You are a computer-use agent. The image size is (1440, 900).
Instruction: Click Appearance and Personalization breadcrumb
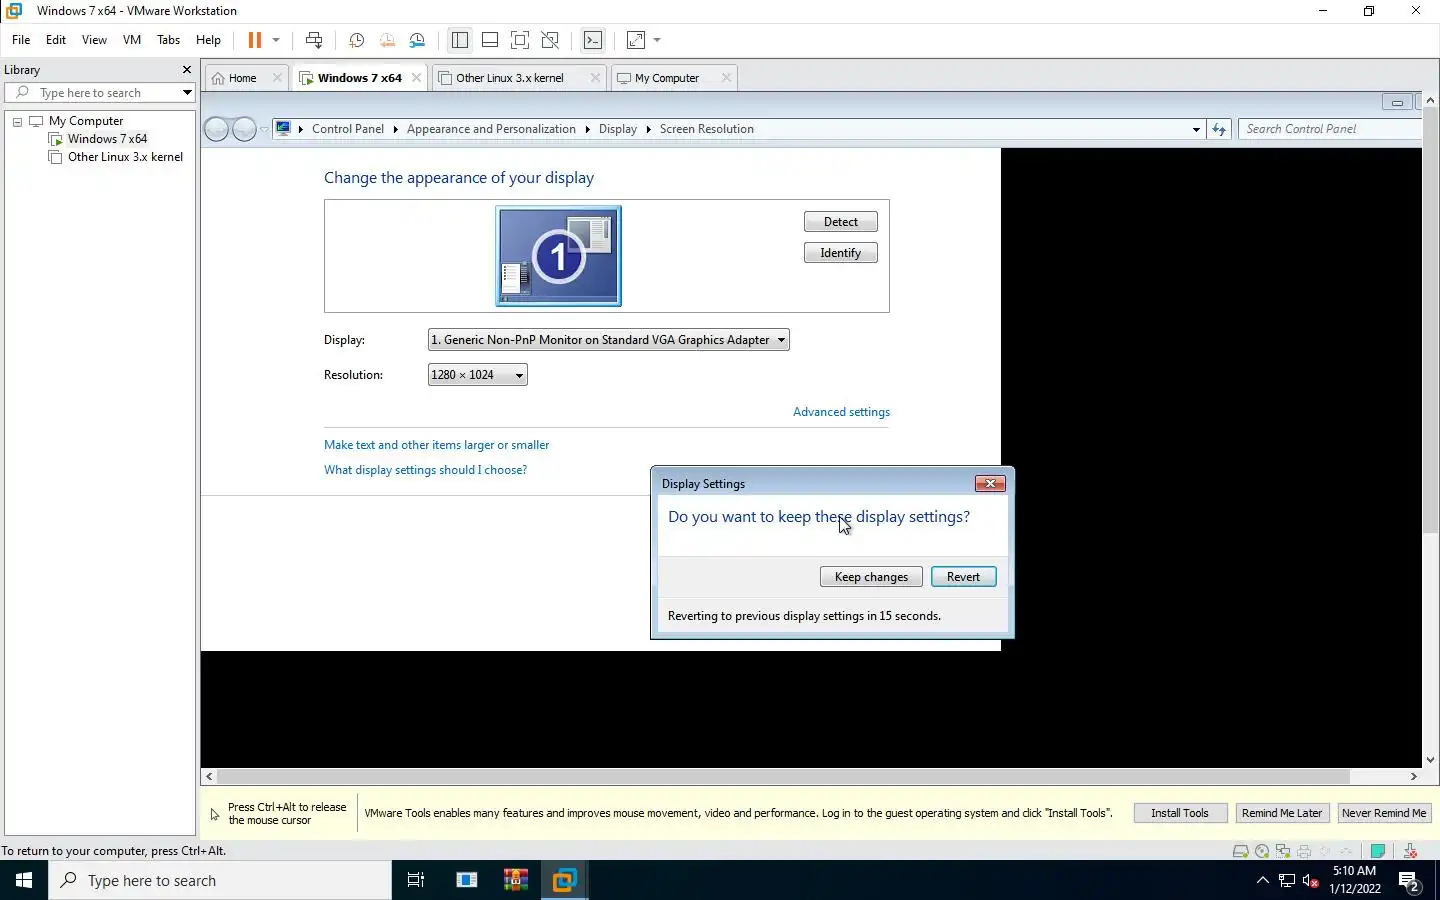[x=491, y=129]
